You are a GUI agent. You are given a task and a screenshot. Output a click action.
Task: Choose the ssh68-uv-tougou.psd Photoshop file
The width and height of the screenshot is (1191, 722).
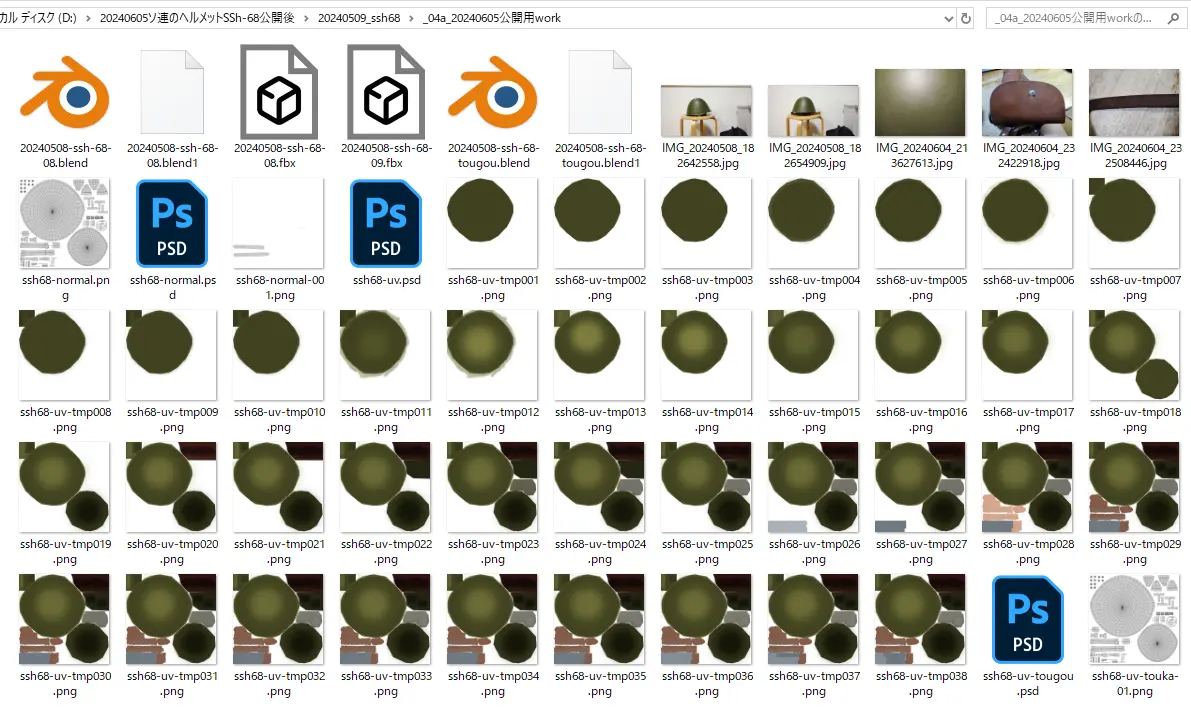pos(1027,620)
